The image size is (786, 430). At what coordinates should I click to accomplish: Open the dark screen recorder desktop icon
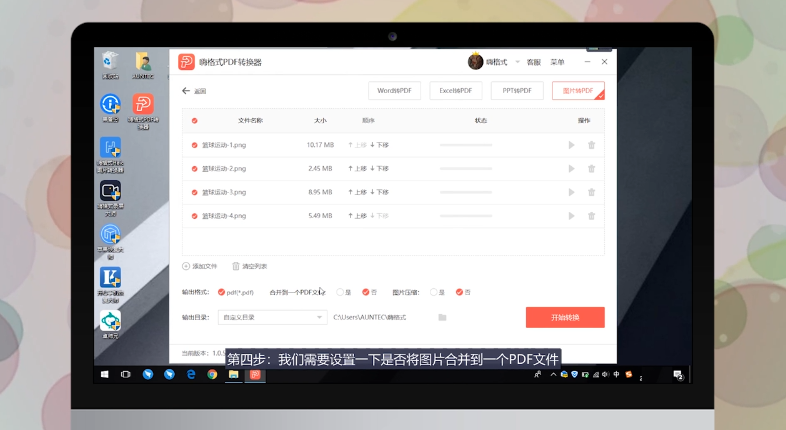click(111, 197)
